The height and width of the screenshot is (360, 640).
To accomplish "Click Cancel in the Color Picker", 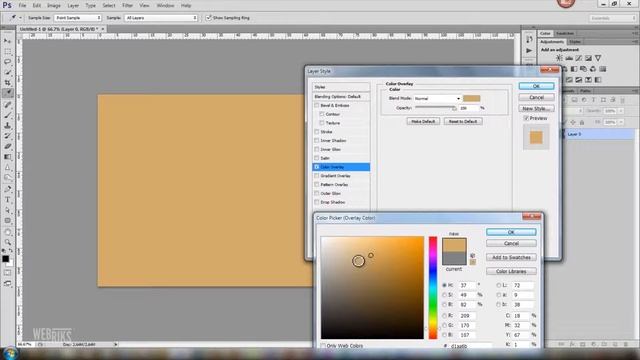I will tap(511, 243).
